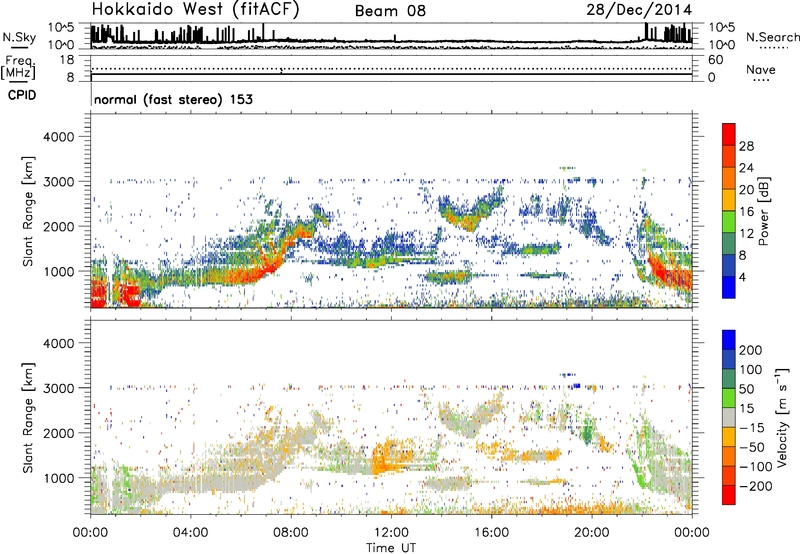Viewport: 800px width, 554px height.
Task: Click the solid frequency line in the Freq. panel
Action: click(391, 74)
